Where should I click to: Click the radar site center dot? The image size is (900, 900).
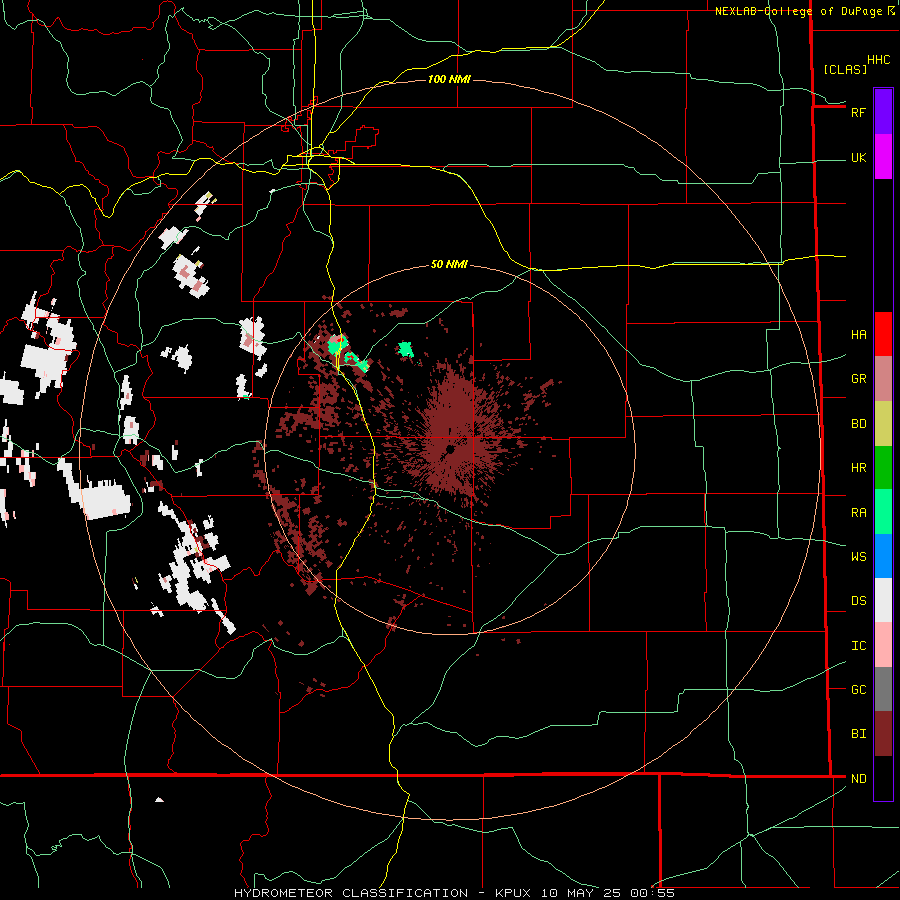point(451,449)
